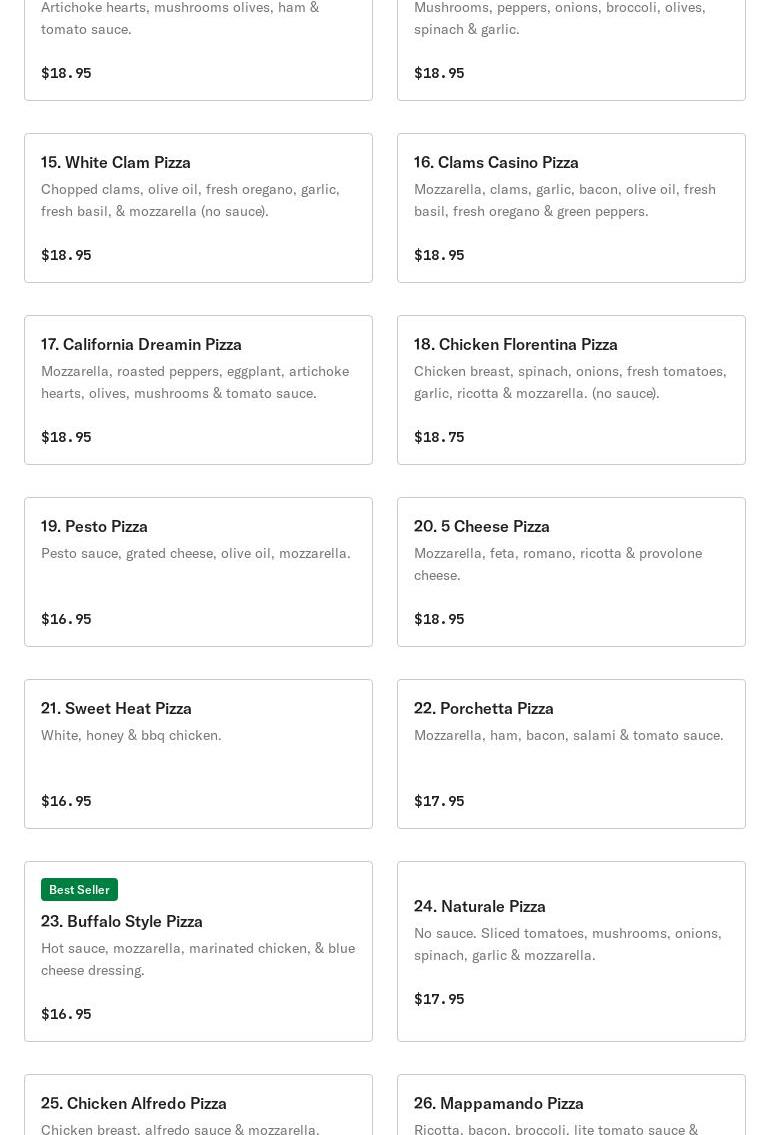This screenshot has width=770, height=1135.
Task: Open 18. Chicken Florentina Pizza details
Action: 571,389
